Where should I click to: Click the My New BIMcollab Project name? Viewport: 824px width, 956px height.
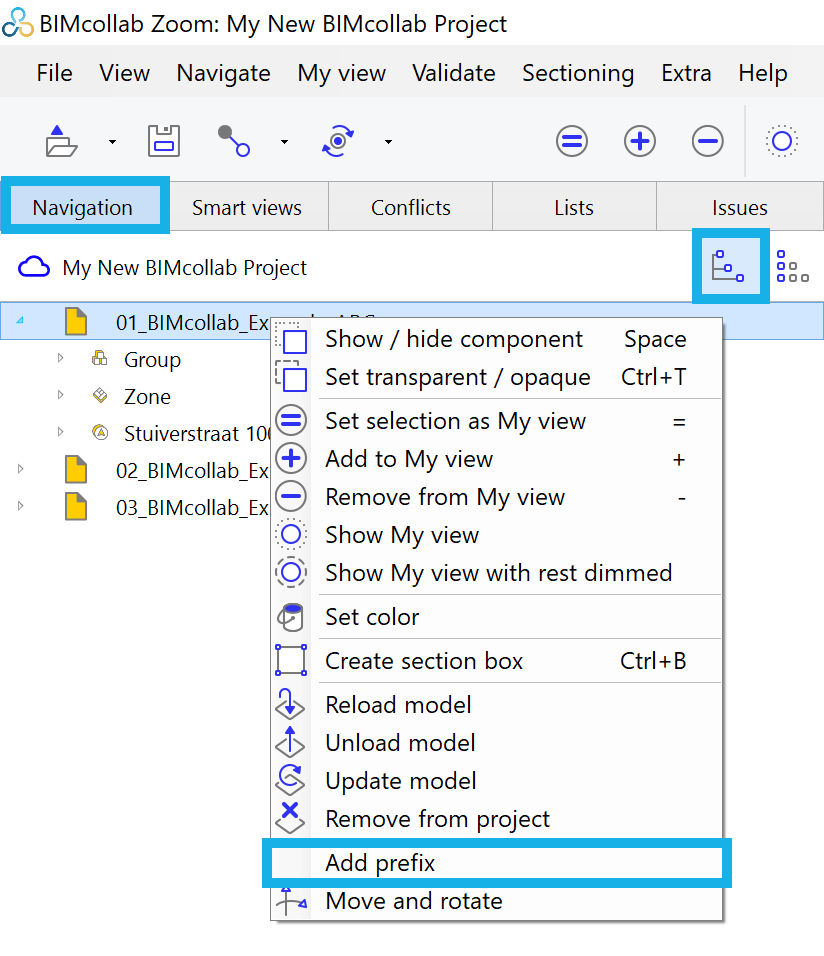[x=185, y=268]
